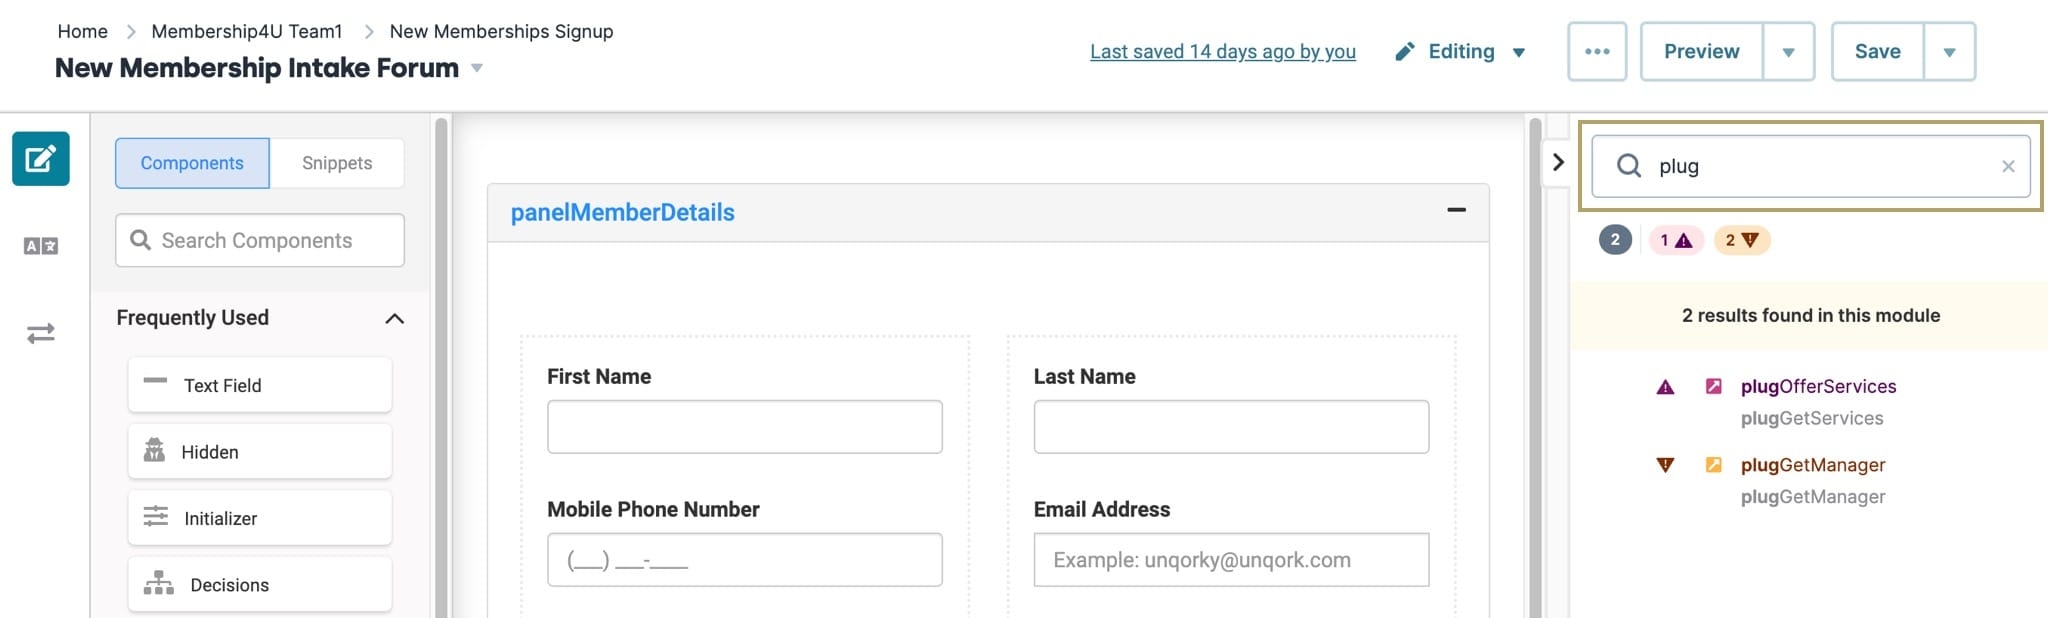
Task: Open the Editing mode dropdown
Action: coord(1460,51)
